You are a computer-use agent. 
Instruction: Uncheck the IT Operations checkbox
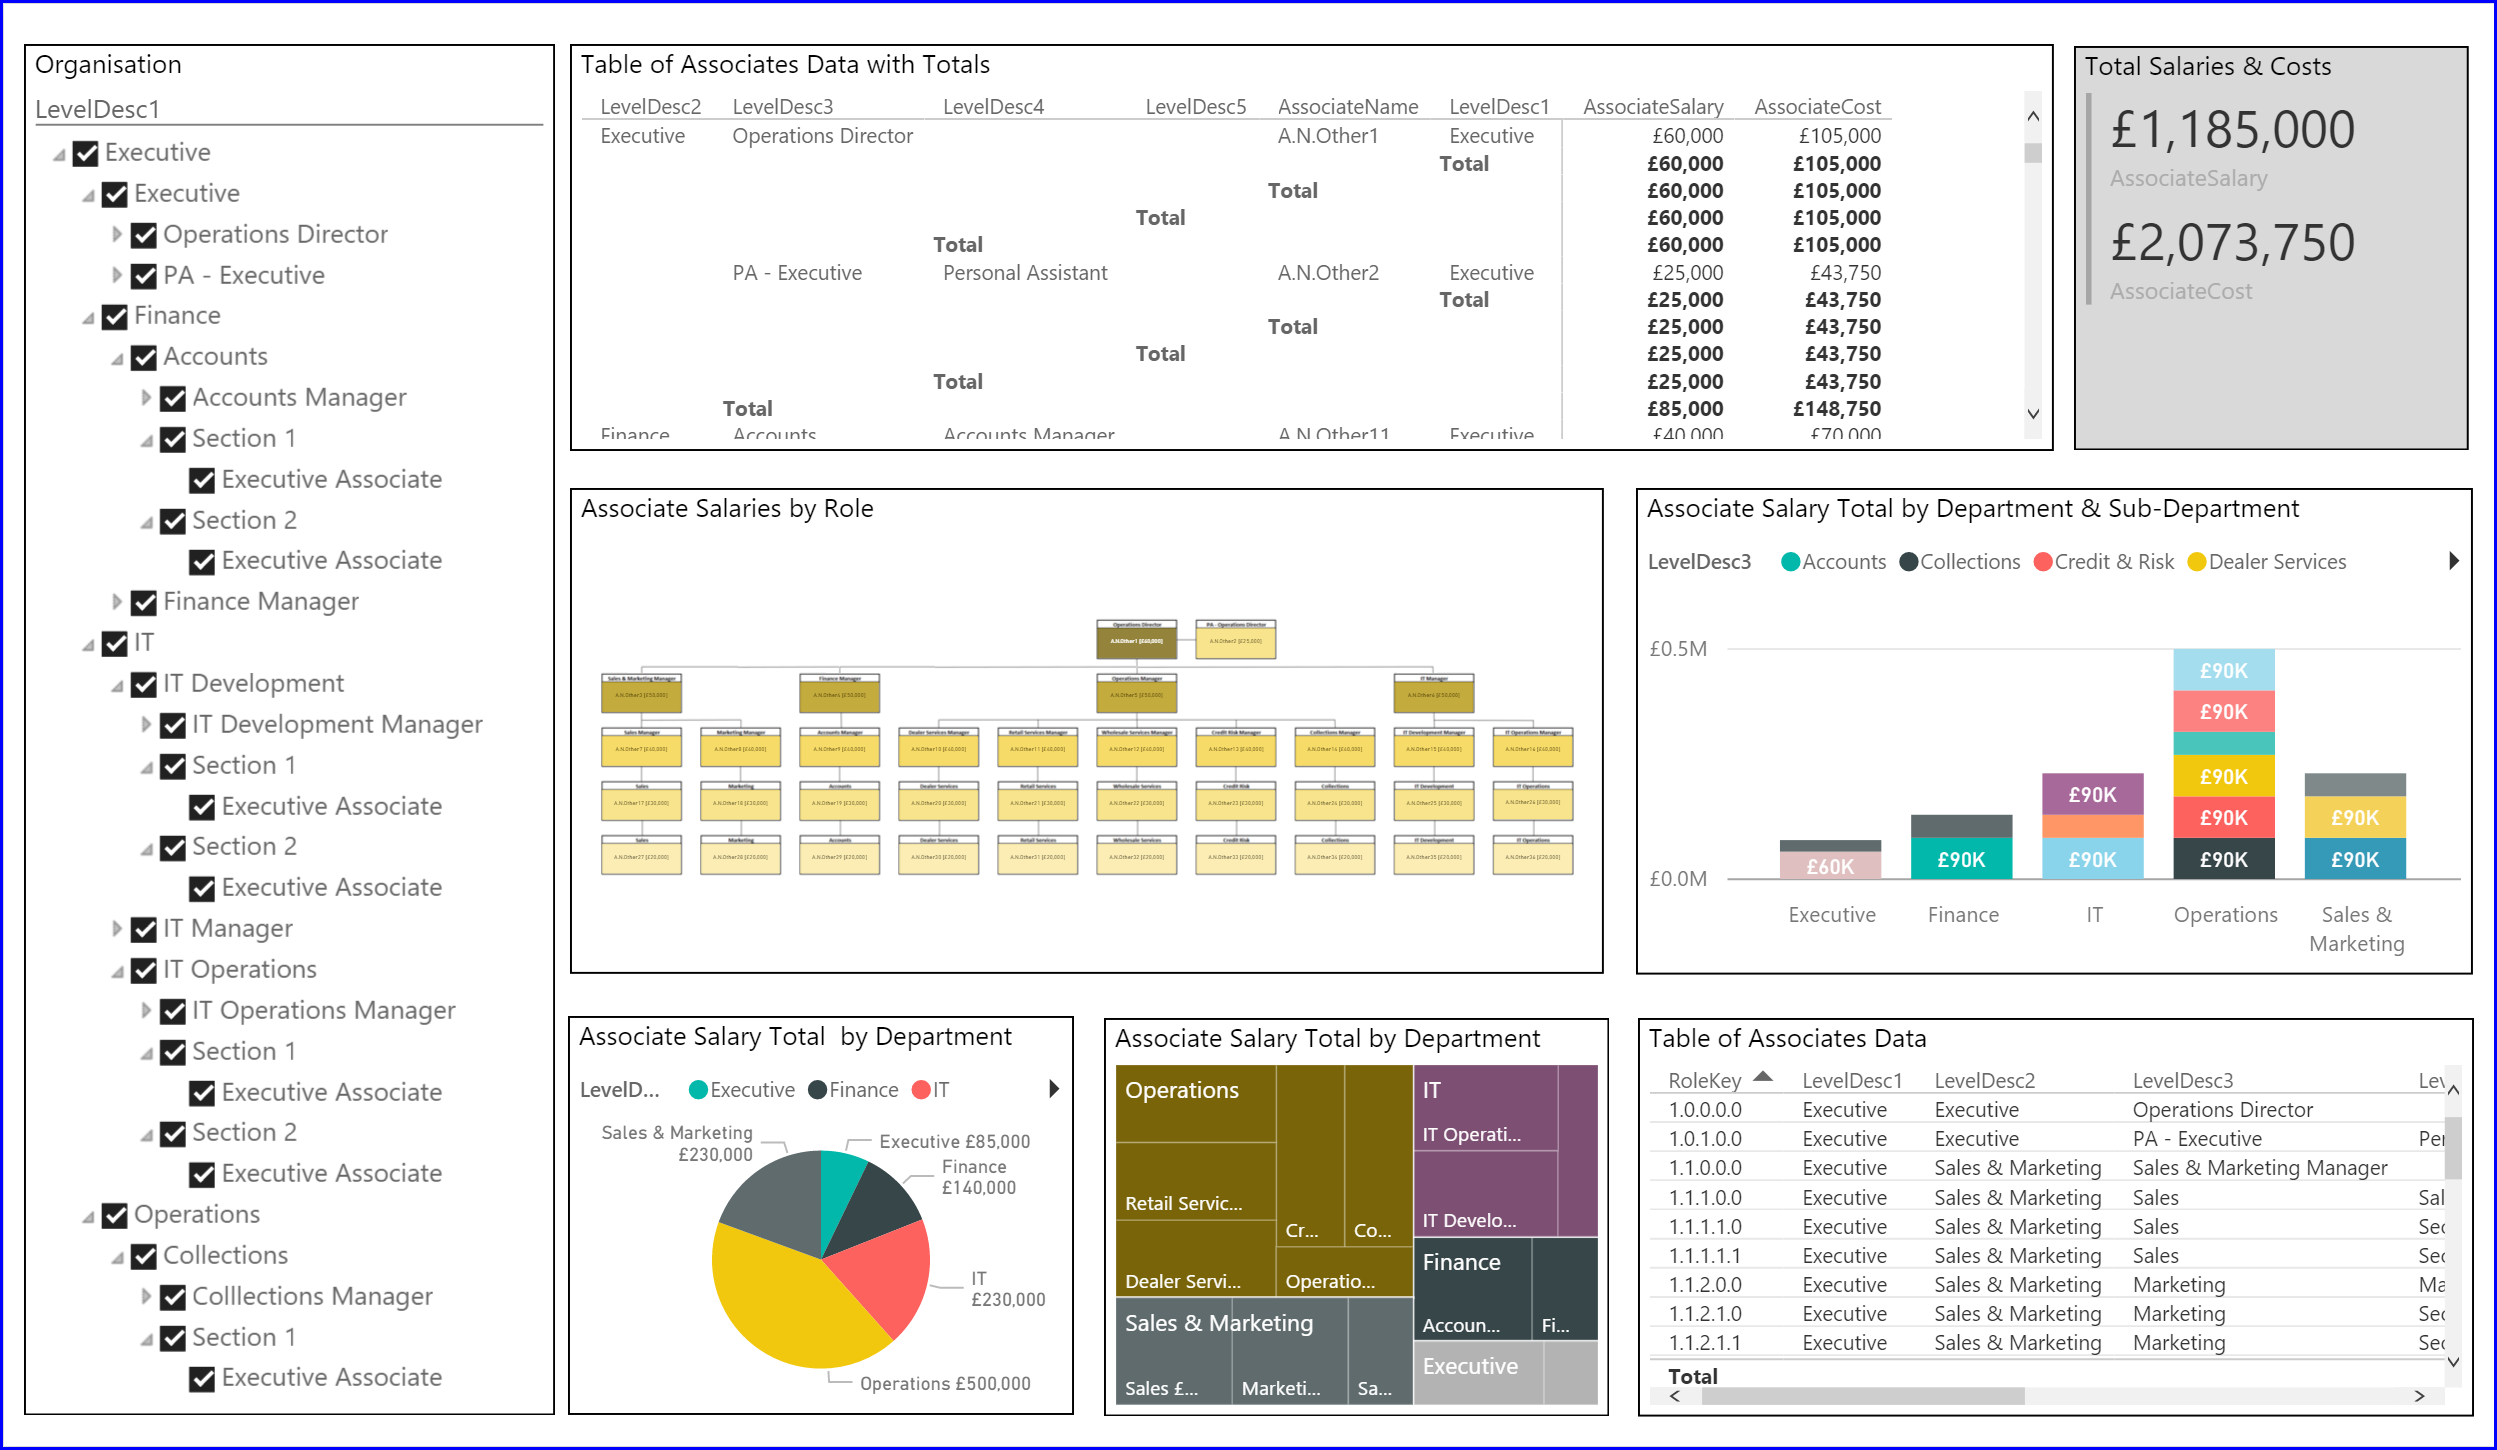tap(144, 971)
